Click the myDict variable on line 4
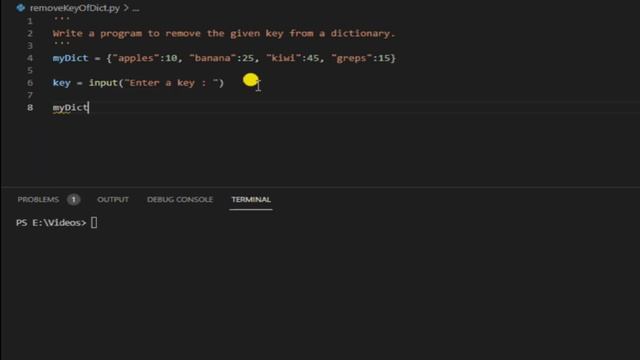 70,58
